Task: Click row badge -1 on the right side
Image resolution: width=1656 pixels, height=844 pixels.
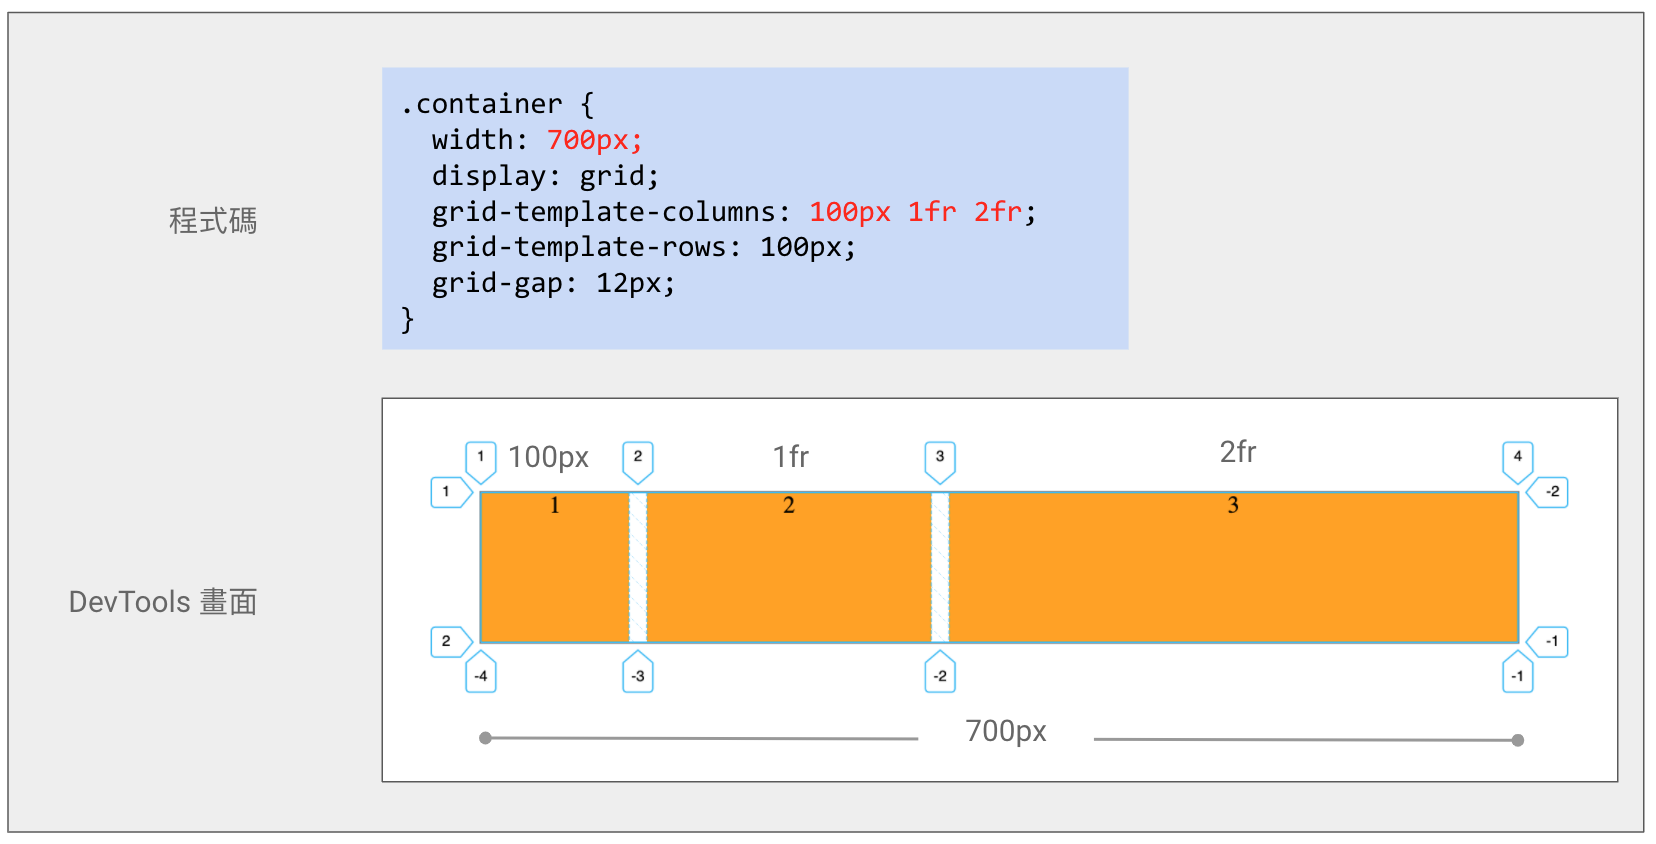Action: click(1551, 641)
